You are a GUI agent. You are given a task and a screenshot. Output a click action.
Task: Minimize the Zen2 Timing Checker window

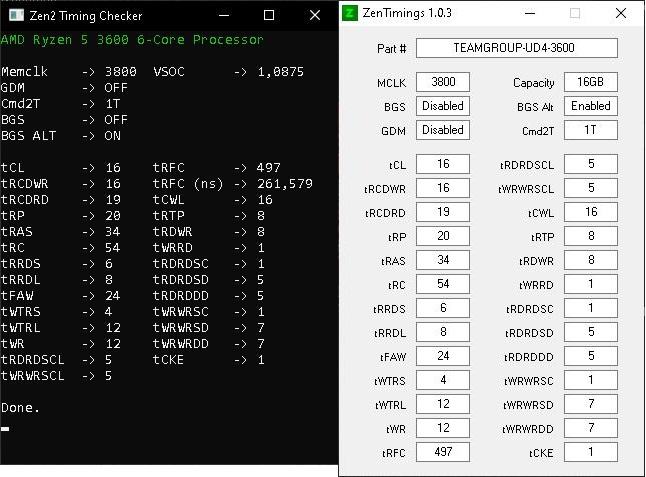pyautogui.click(x=224, y=16)
